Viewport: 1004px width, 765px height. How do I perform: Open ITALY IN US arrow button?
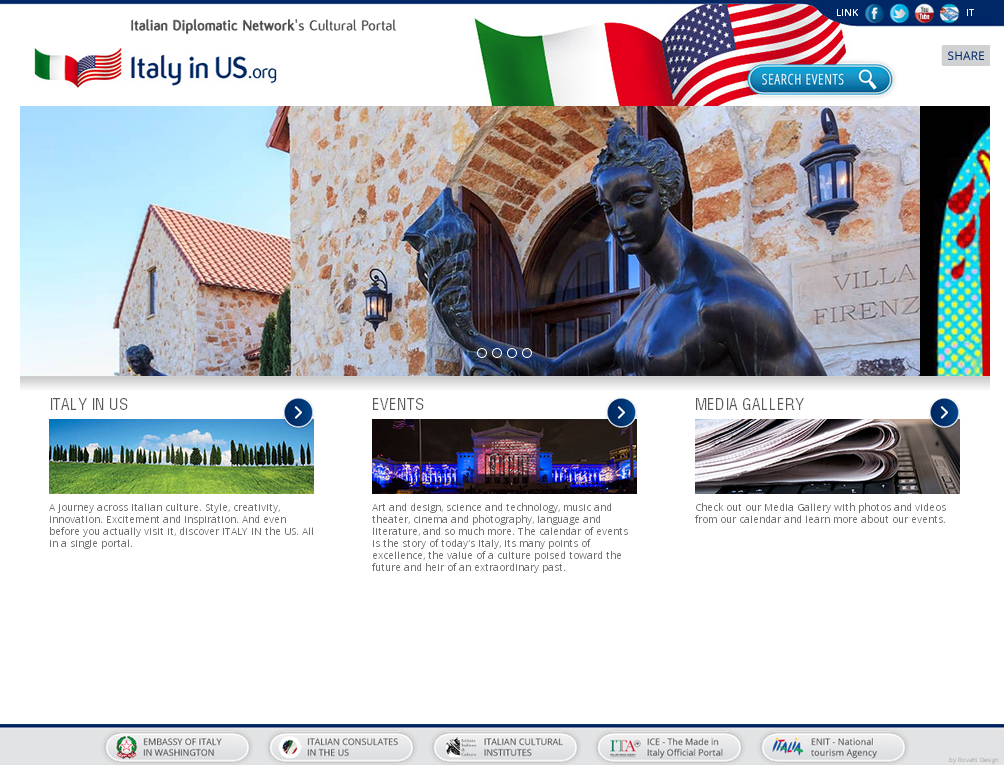298,413
